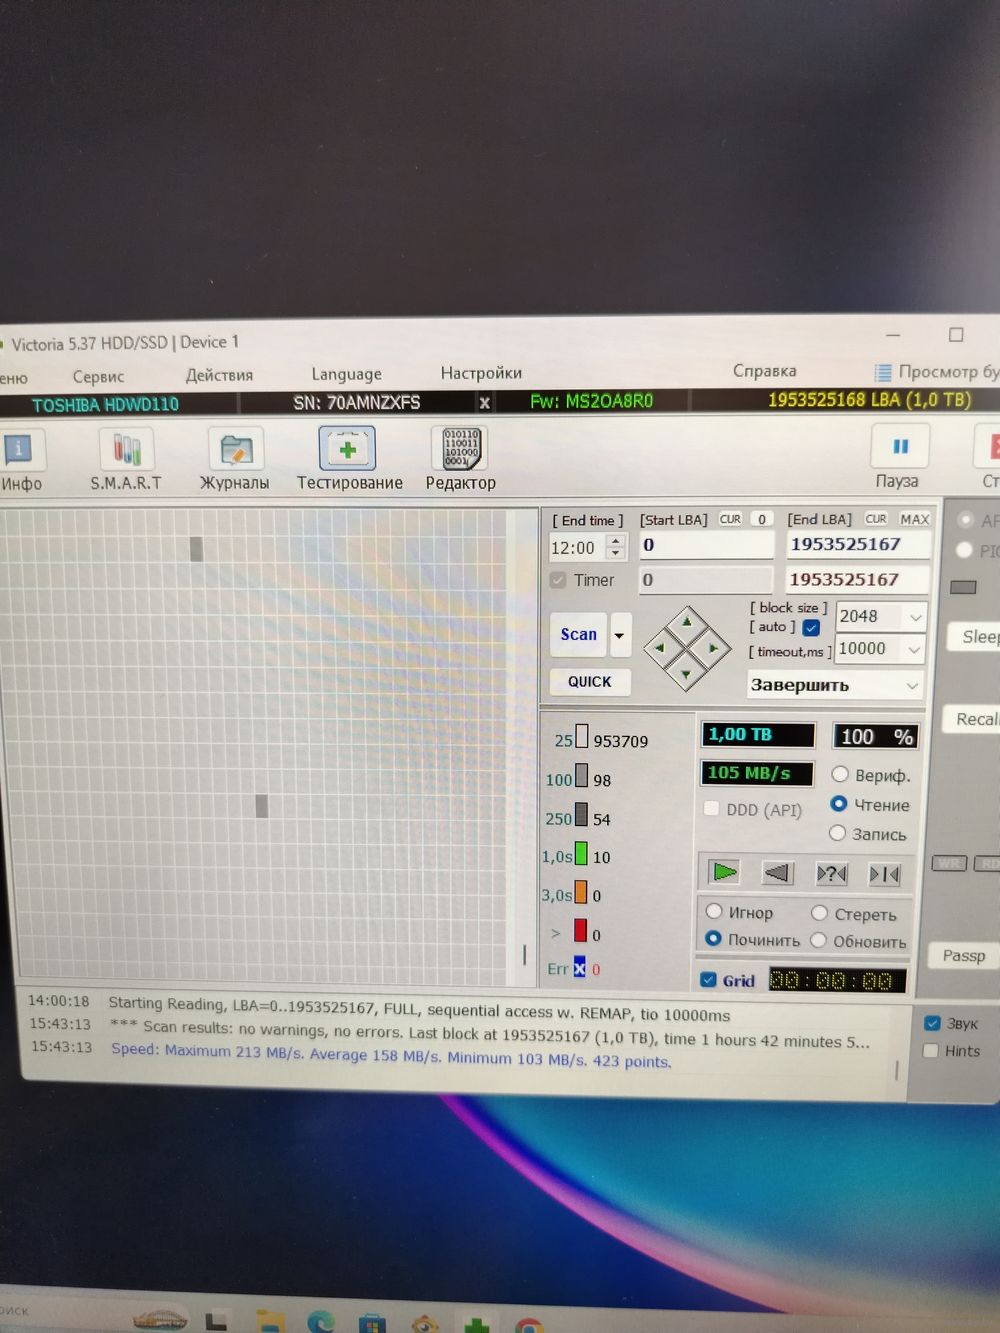Expand the timeout 10000 dropdown
1000x1333 pixels.
pyautogui.click(x=914, y=649)
